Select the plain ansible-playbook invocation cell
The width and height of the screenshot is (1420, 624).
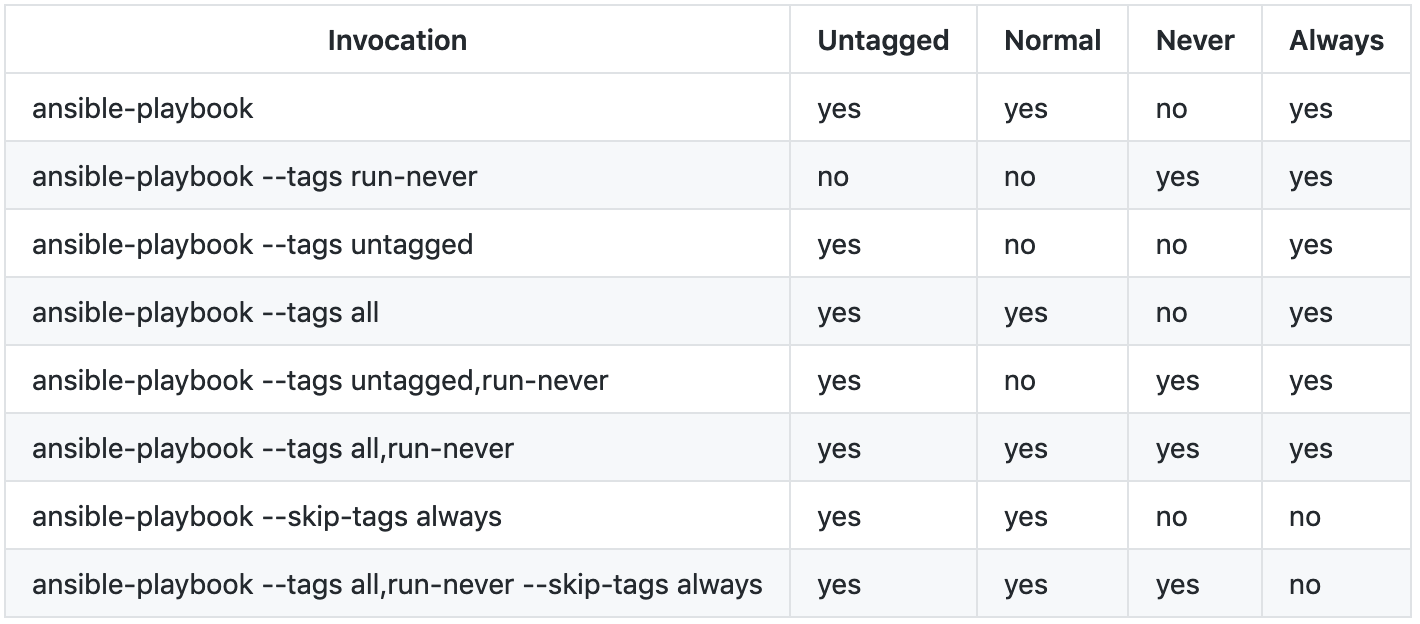pyautogui.click(x=397, y=107)
